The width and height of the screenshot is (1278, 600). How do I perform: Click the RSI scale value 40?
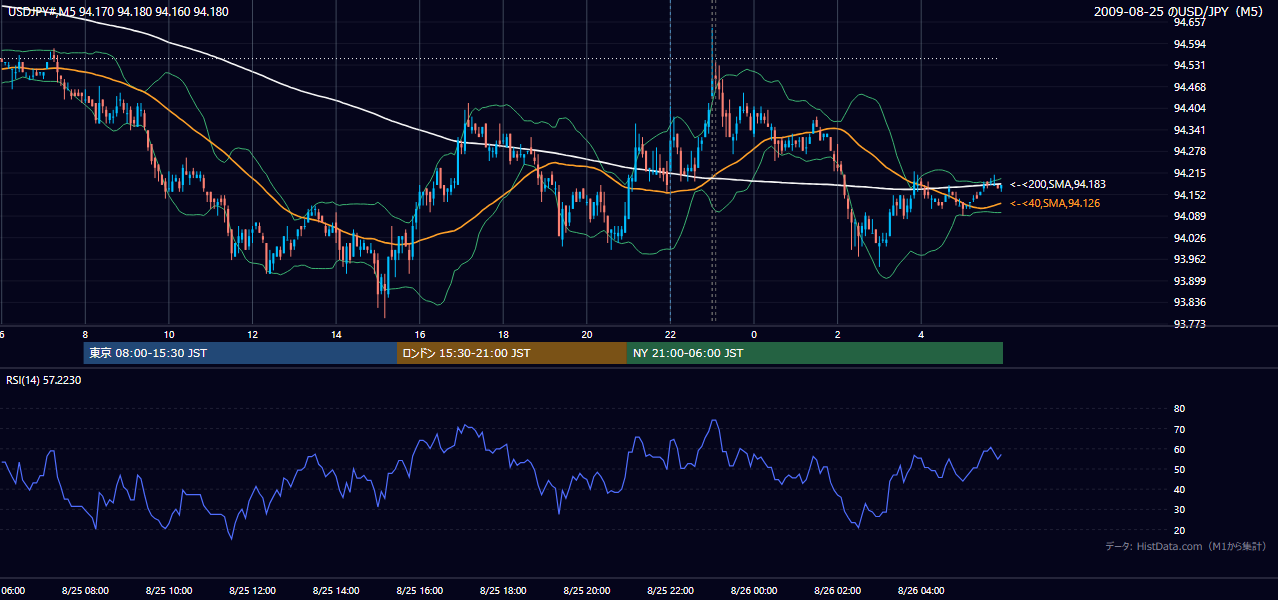click(1179, 490)
